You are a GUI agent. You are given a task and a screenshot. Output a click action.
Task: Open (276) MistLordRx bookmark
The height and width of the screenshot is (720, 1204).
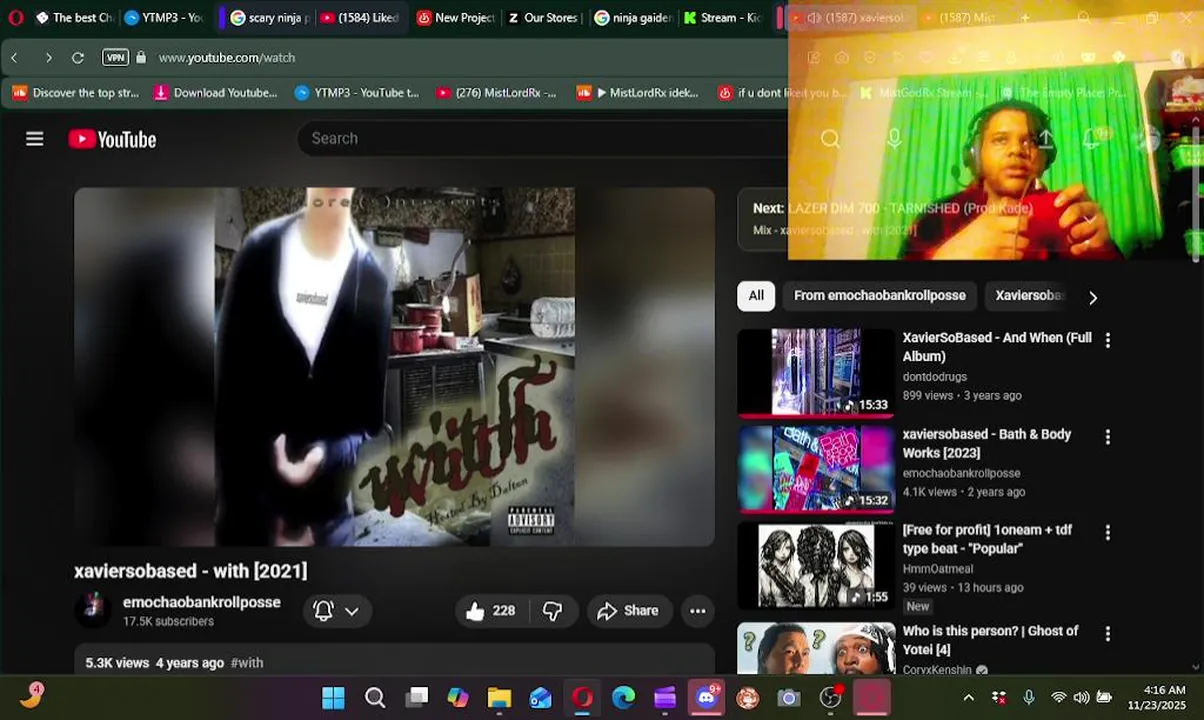coord(496,93)
